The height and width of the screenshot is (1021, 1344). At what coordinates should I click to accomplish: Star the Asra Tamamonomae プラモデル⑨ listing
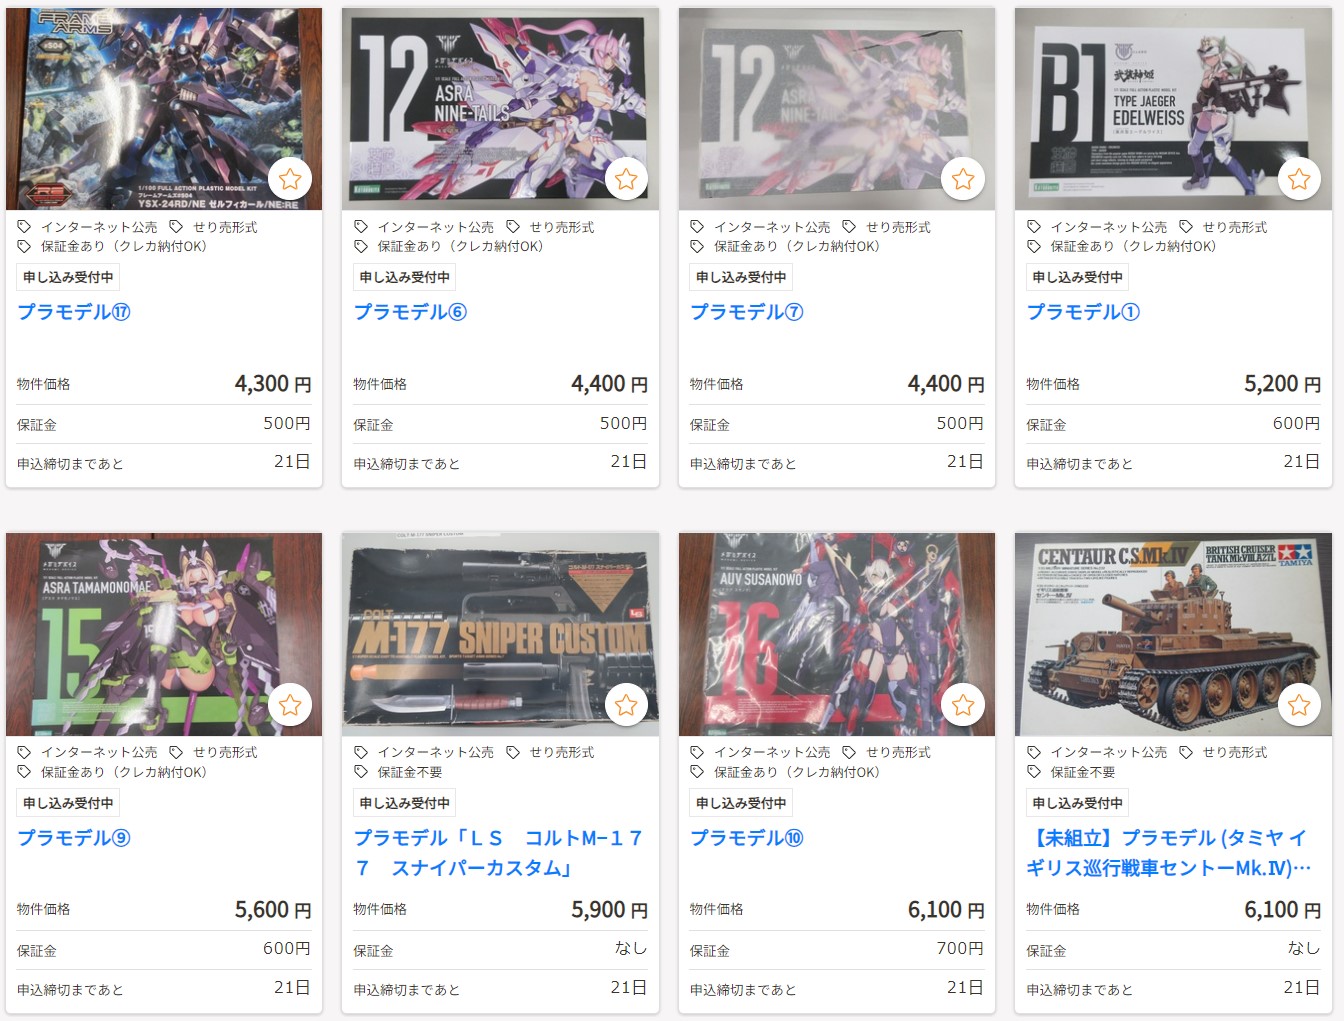point(290,705)
